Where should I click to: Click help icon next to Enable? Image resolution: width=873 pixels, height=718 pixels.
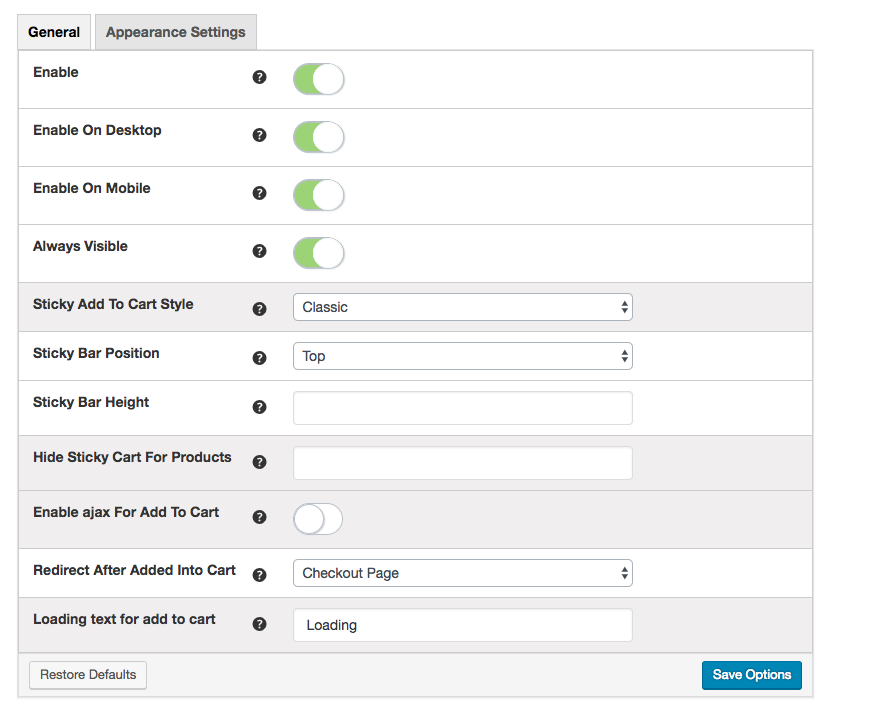pyautogui.click(x=260, y=77)
